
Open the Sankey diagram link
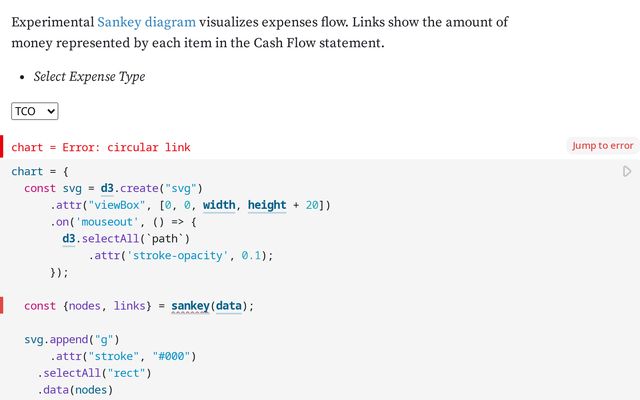coord(147,22)
